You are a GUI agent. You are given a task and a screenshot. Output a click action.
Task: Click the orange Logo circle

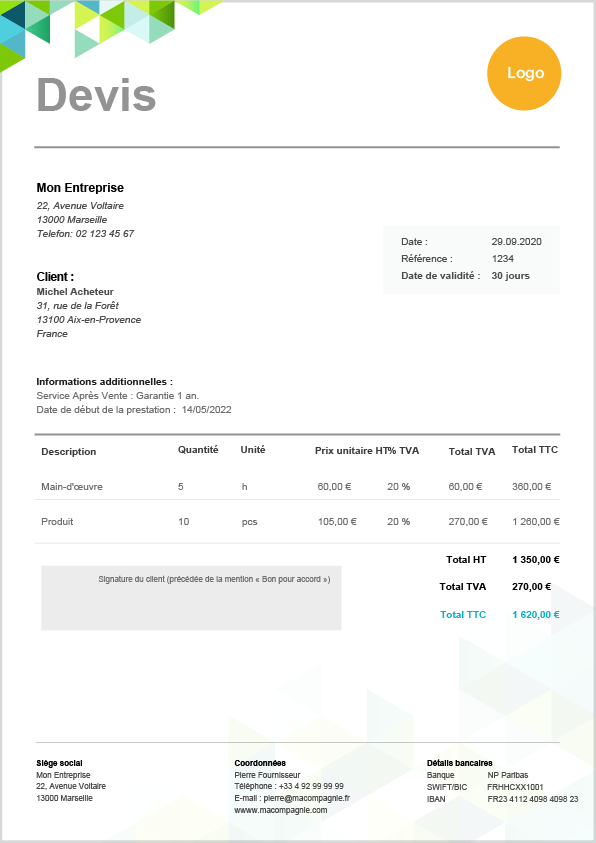point(524,74)
